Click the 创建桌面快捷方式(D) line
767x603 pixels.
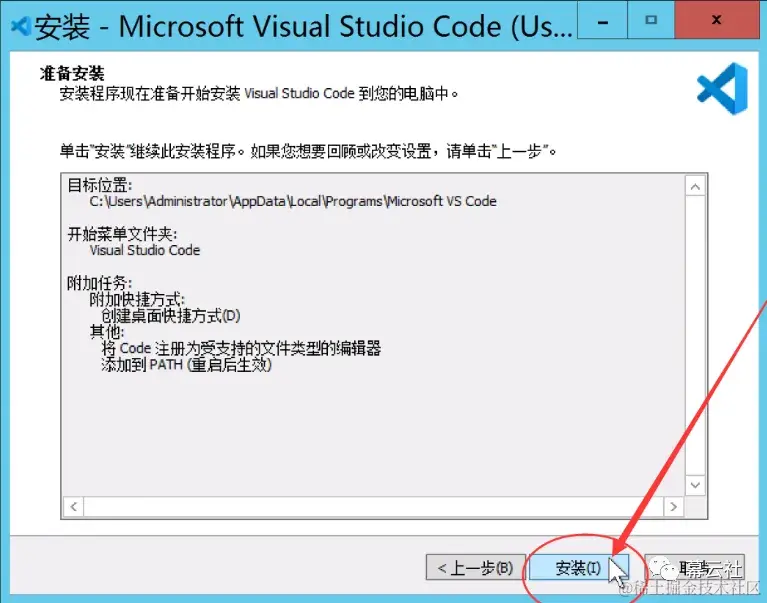point(171,316)
